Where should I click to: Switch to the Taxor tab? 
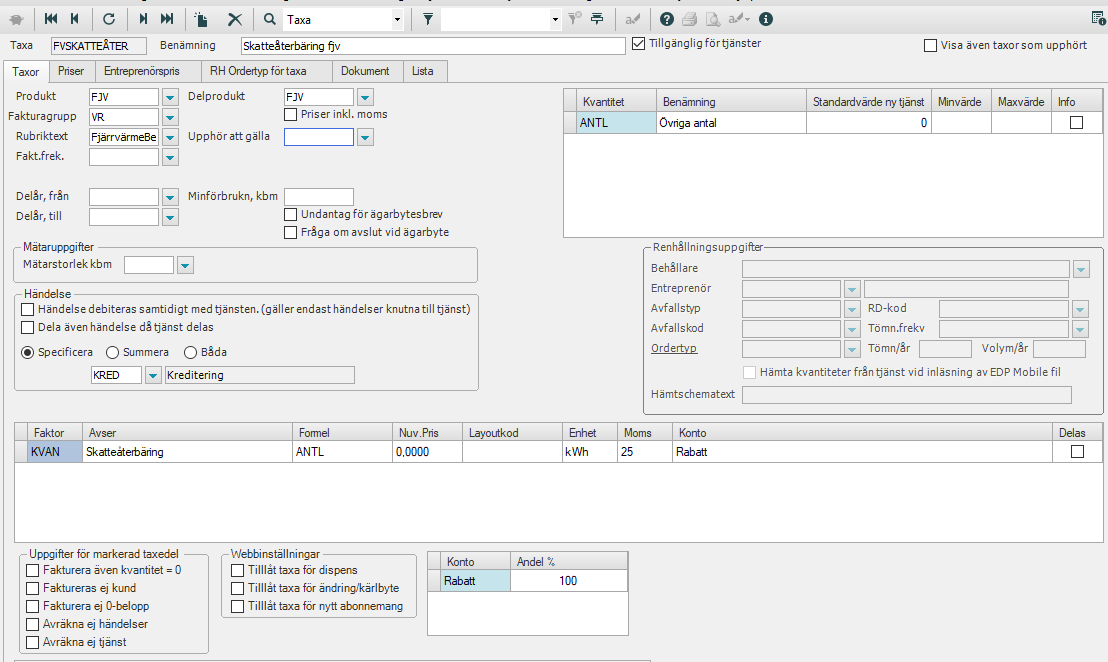(x=25, y=71)
